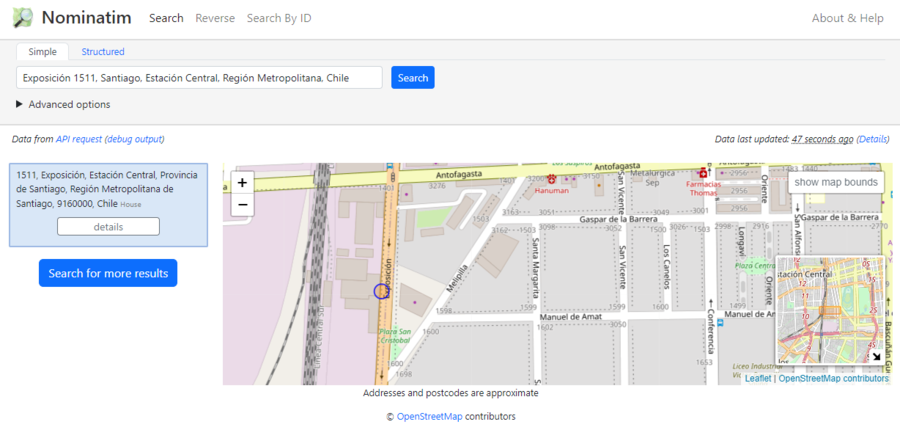Image resolution: width=900 pixels, height=427 pixels.
Task: Open the OpenStreetMap footer link
Action: pos(429,417)
